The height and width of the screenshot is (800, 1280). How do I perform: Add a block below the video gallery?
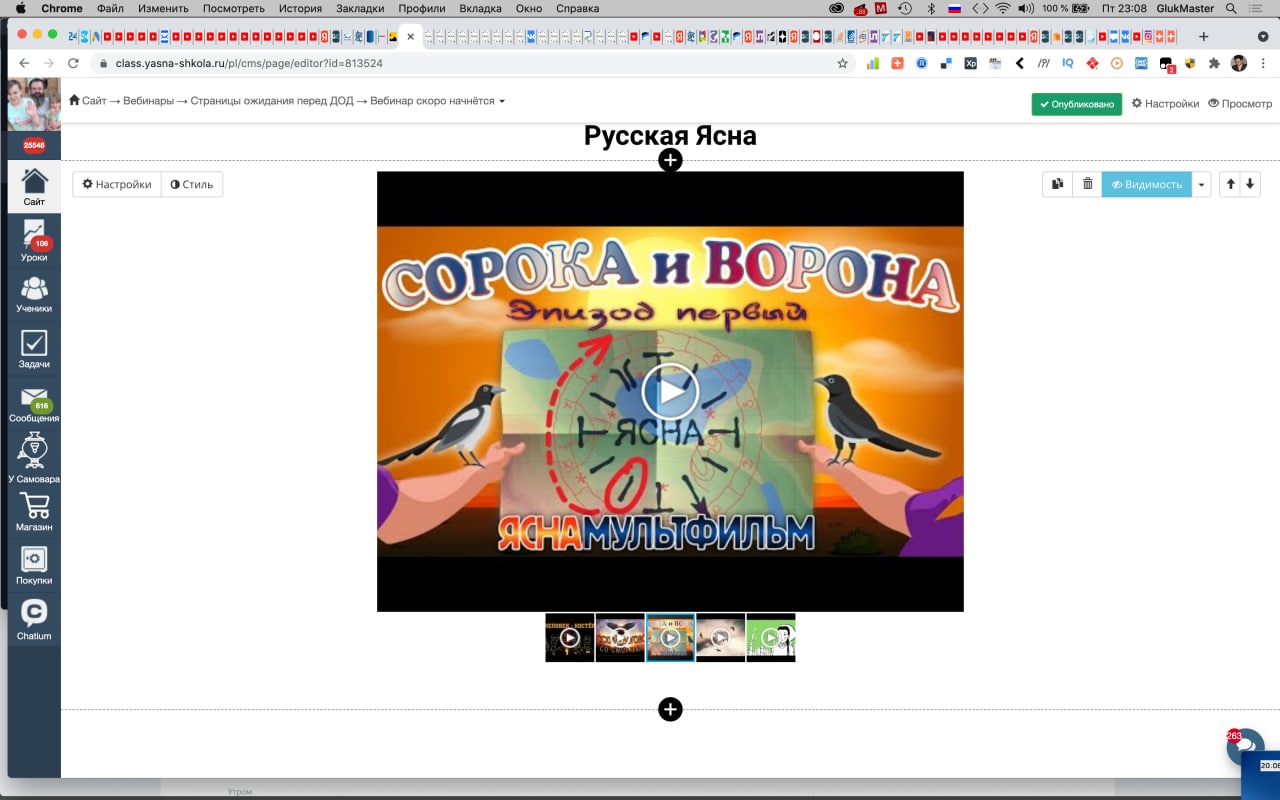(670, 709)
